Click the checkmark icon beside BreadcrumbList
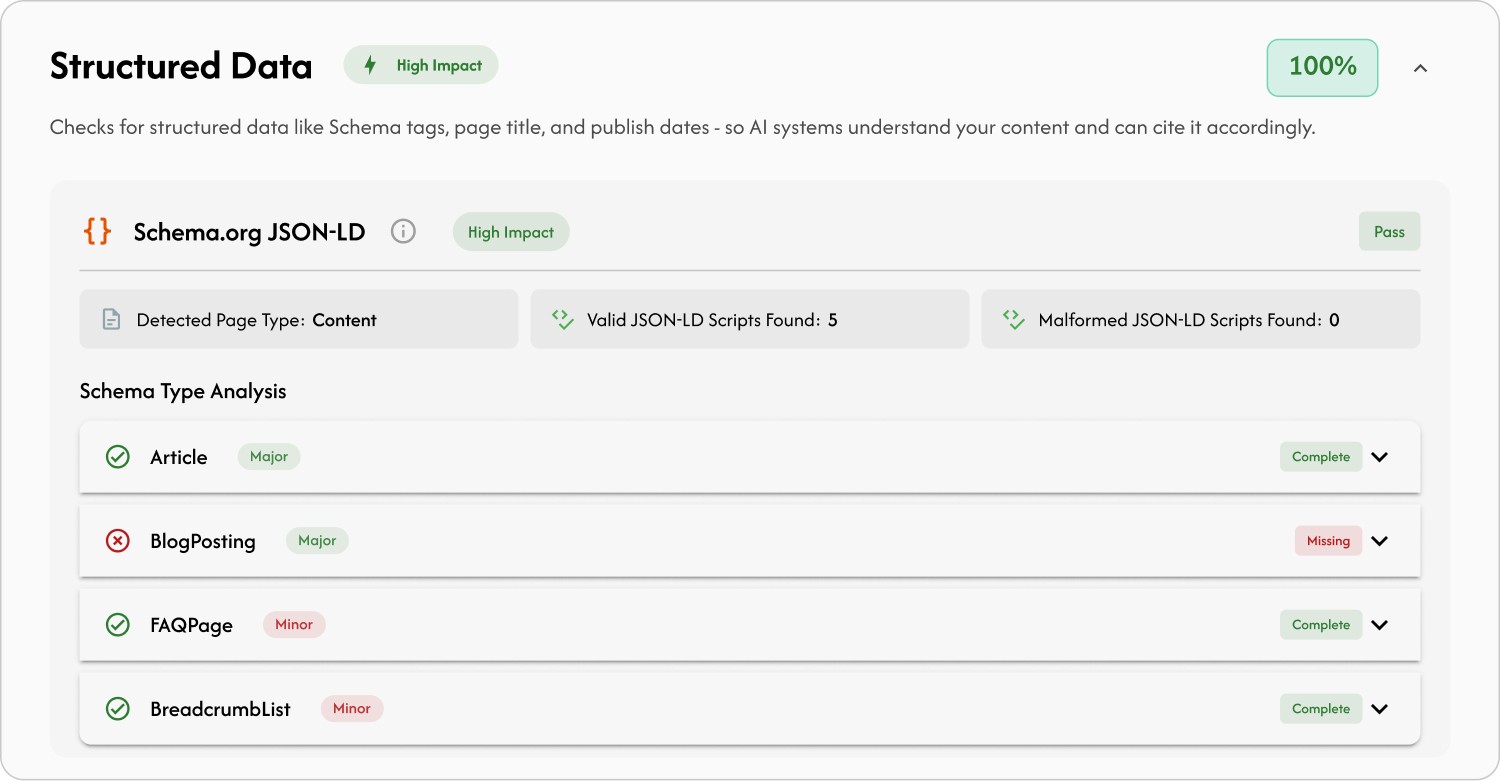 pos(117,708)
